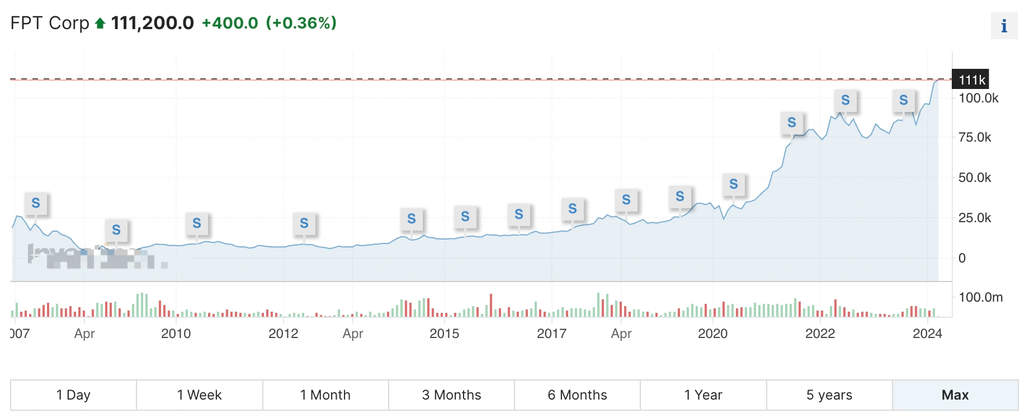Viewport: 1020px width, 413px height.
Task: Open the chart info icon
Action: (x=1004, y=26)
